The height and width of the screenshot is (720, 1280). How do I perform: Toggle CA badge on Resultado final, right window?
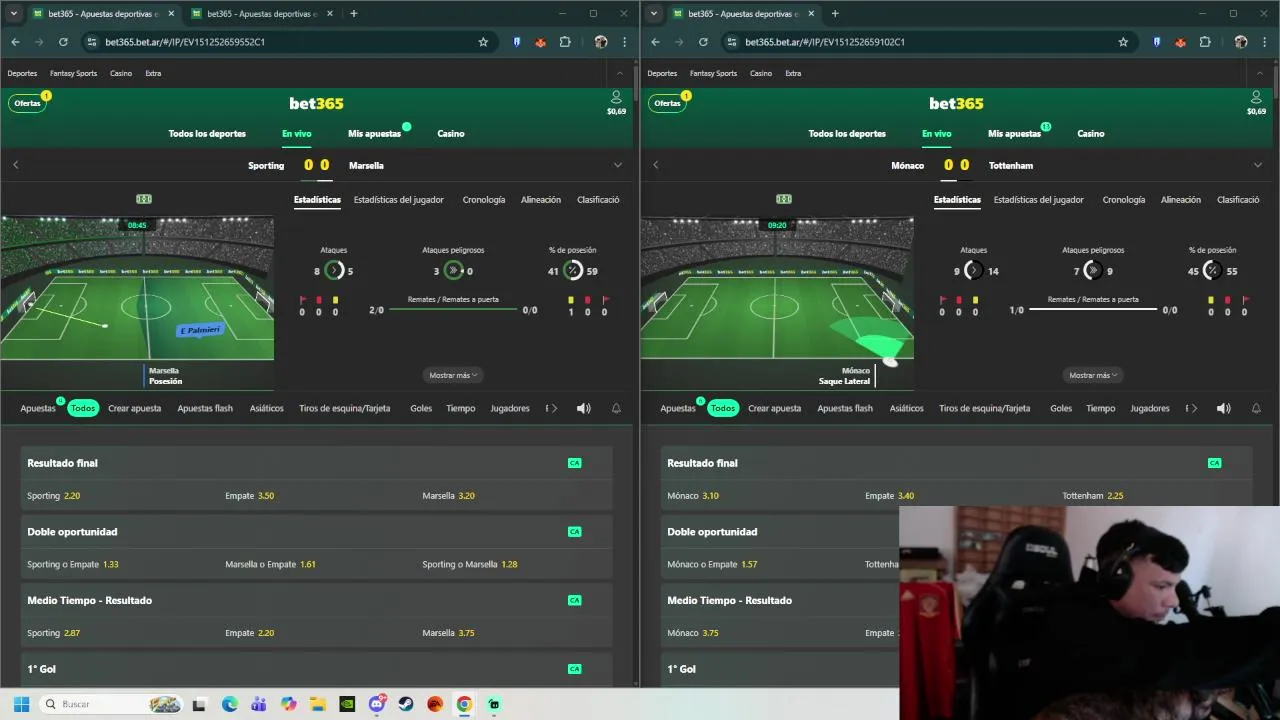(1214, 463)
